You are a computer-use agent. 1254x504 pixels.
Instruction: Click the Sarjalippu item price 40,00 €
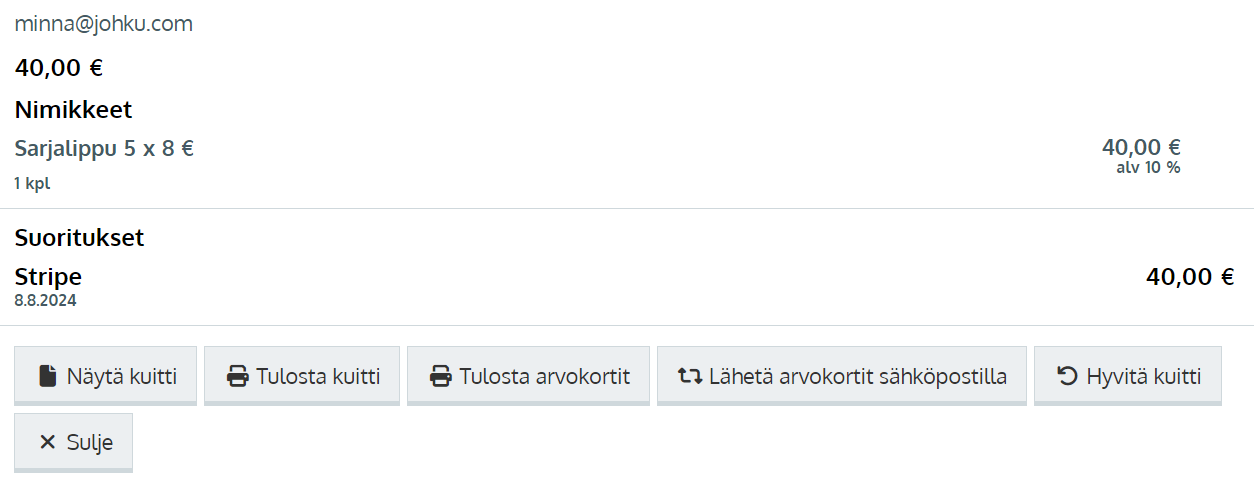point(1141,147)
